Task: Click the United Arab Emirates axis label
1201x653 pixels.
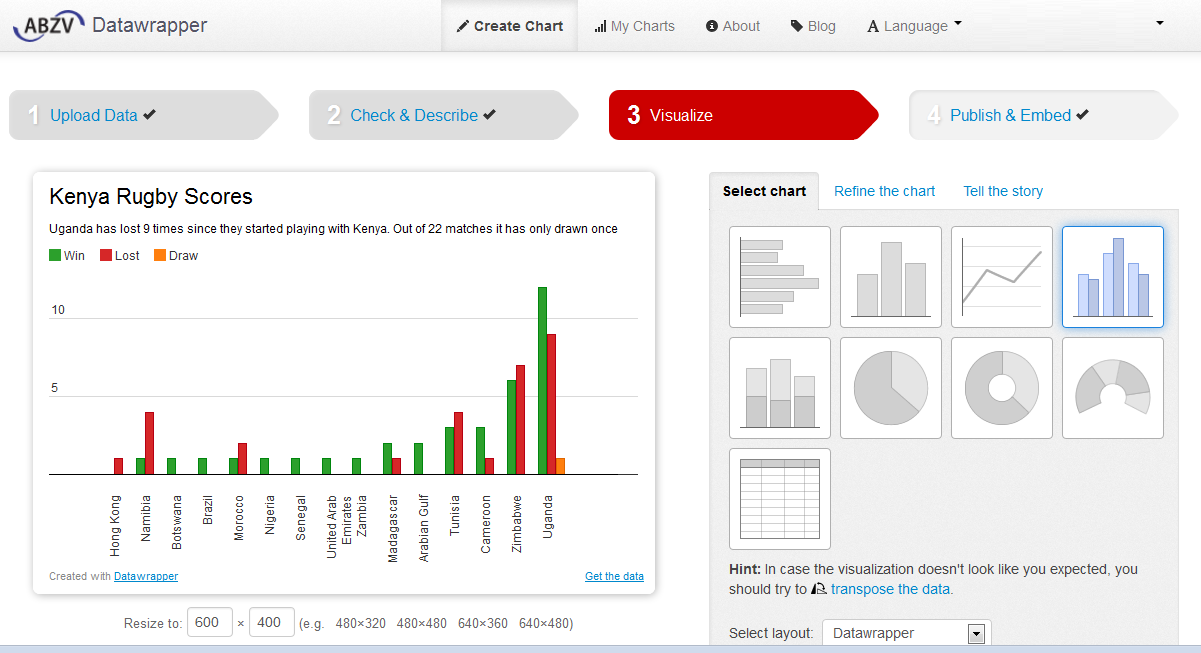Action: point(339,525)
